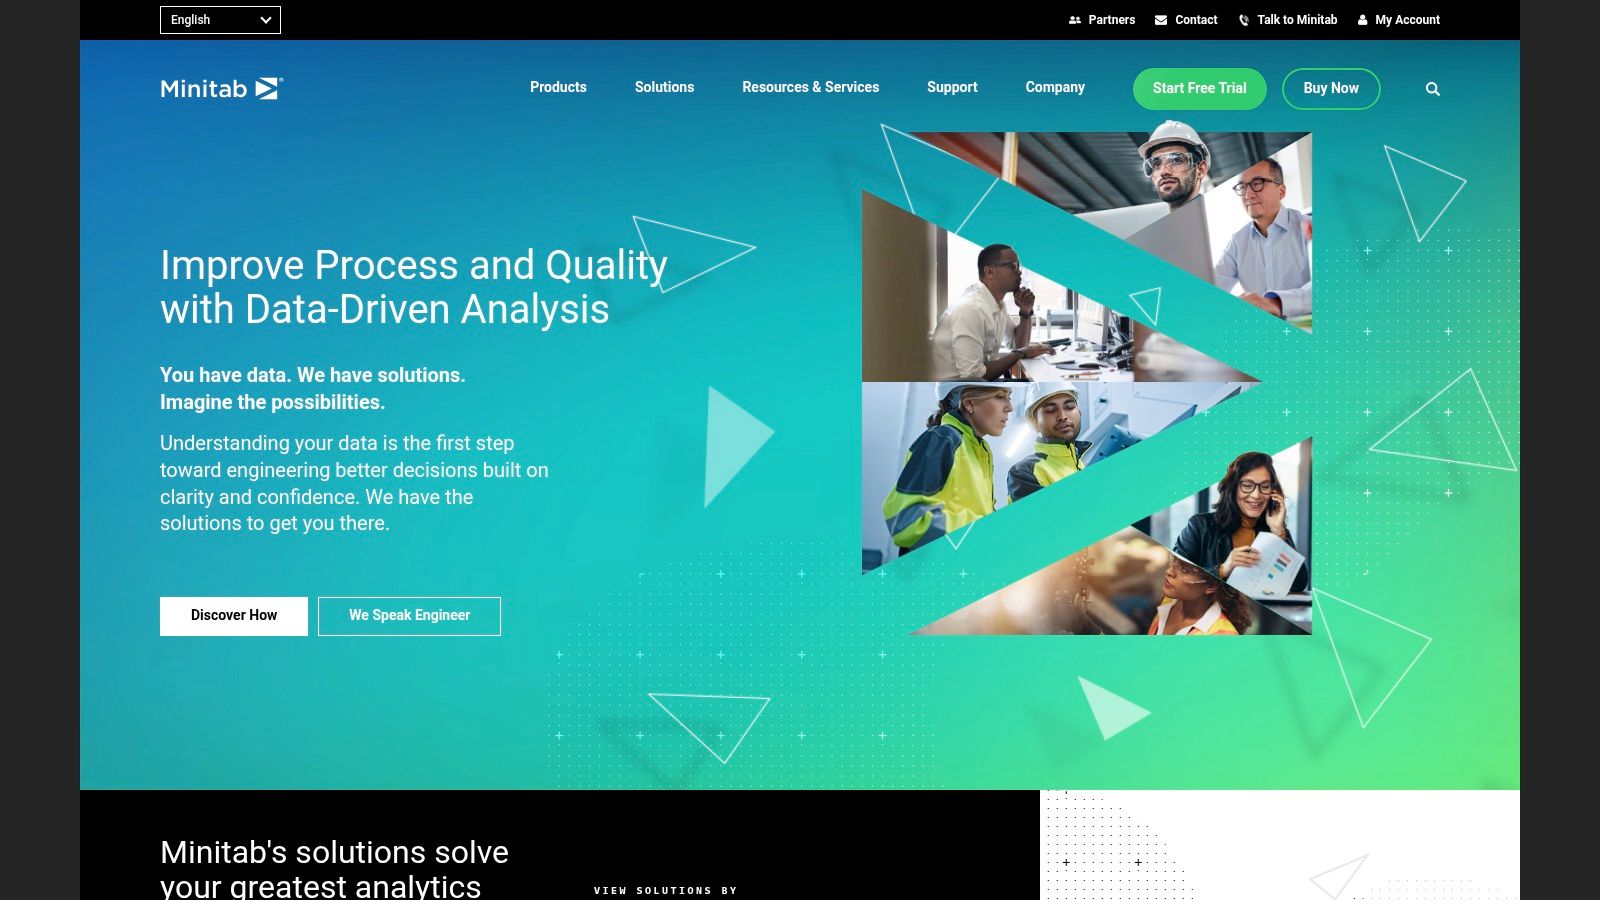Open the Resources & Services menu
1600x900 pixels.
point(810,87)
